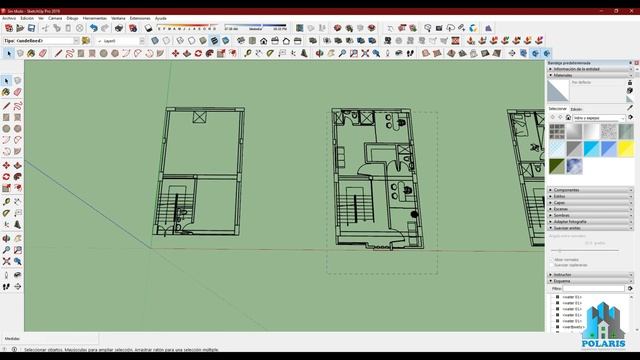Expand the Sombras panel
The width and height of the screenshot is (640, 360).
click(590, 216)
